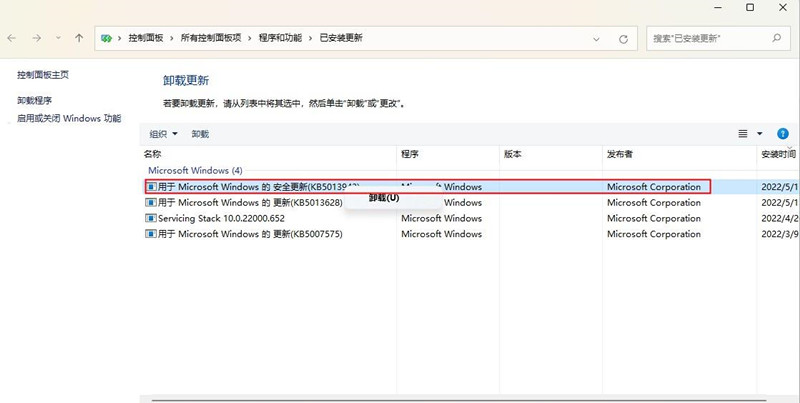Click icon beside KB5013628 update
This screenshot has height=403, width=800.
click(x=151, y=203)
